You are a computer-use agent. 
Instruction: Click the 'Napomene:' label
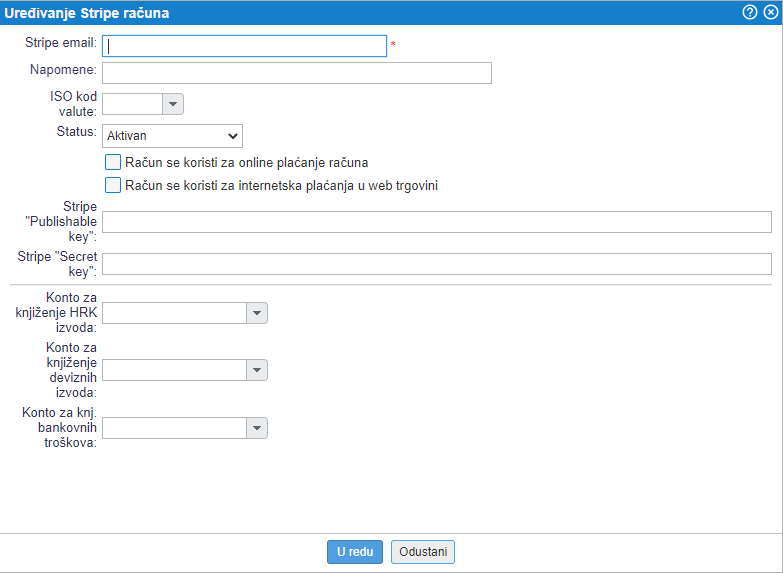63,69
